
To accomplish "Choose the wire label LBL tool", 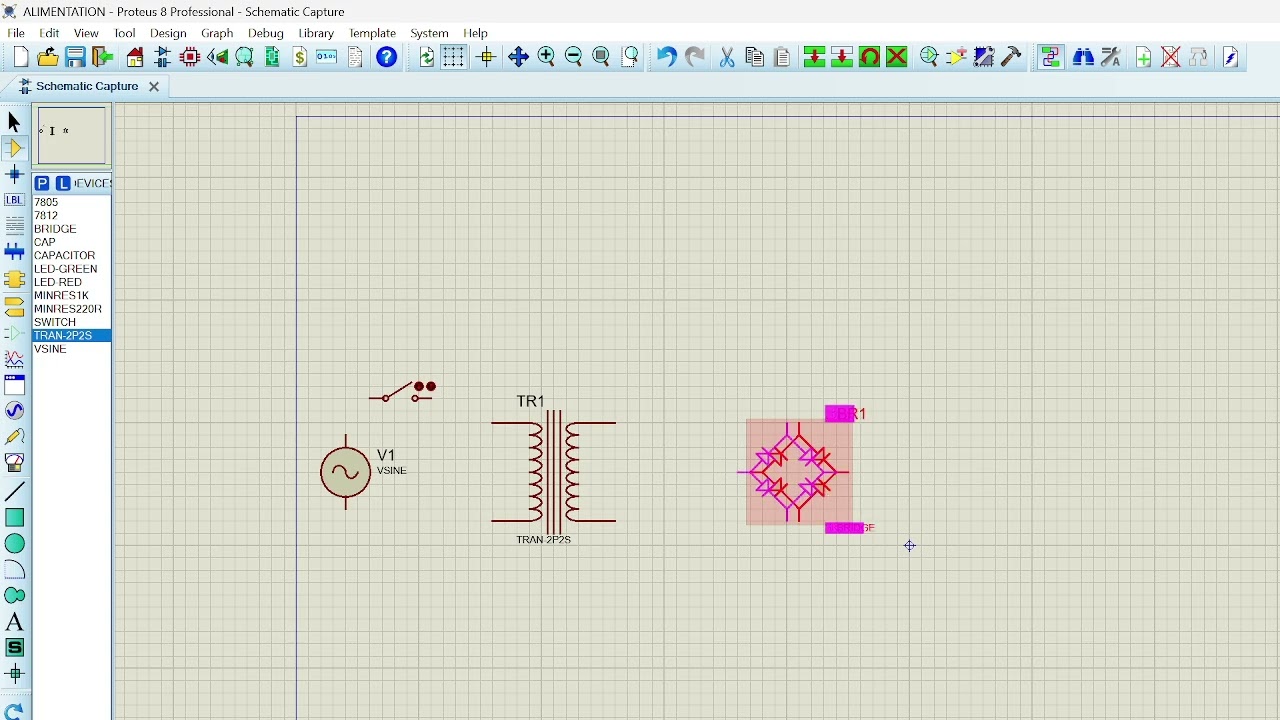I will point(14,200).
